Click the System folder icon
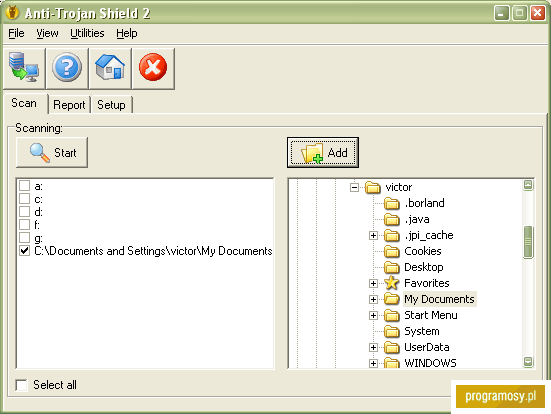 point(391,331)
